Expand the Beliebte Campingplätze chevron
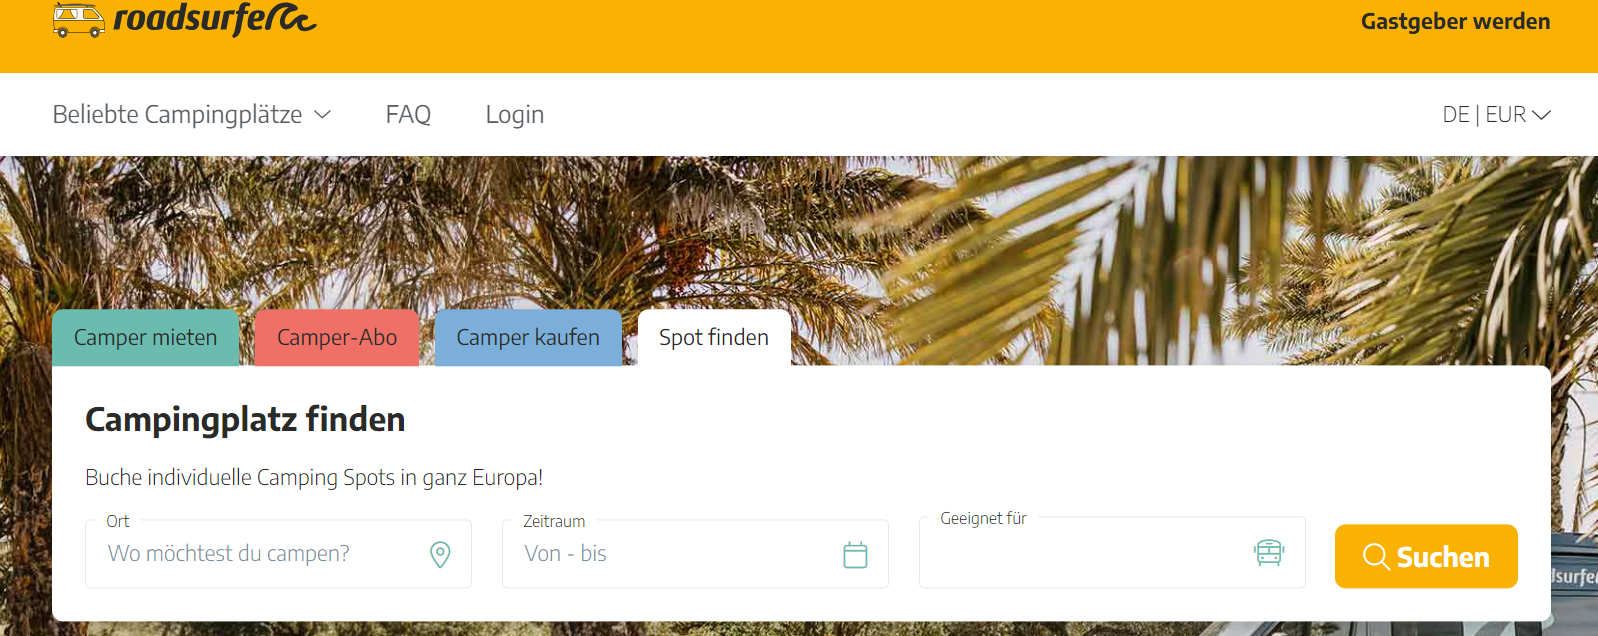This screenshot has width=1598, height=636. coord(323,115)
